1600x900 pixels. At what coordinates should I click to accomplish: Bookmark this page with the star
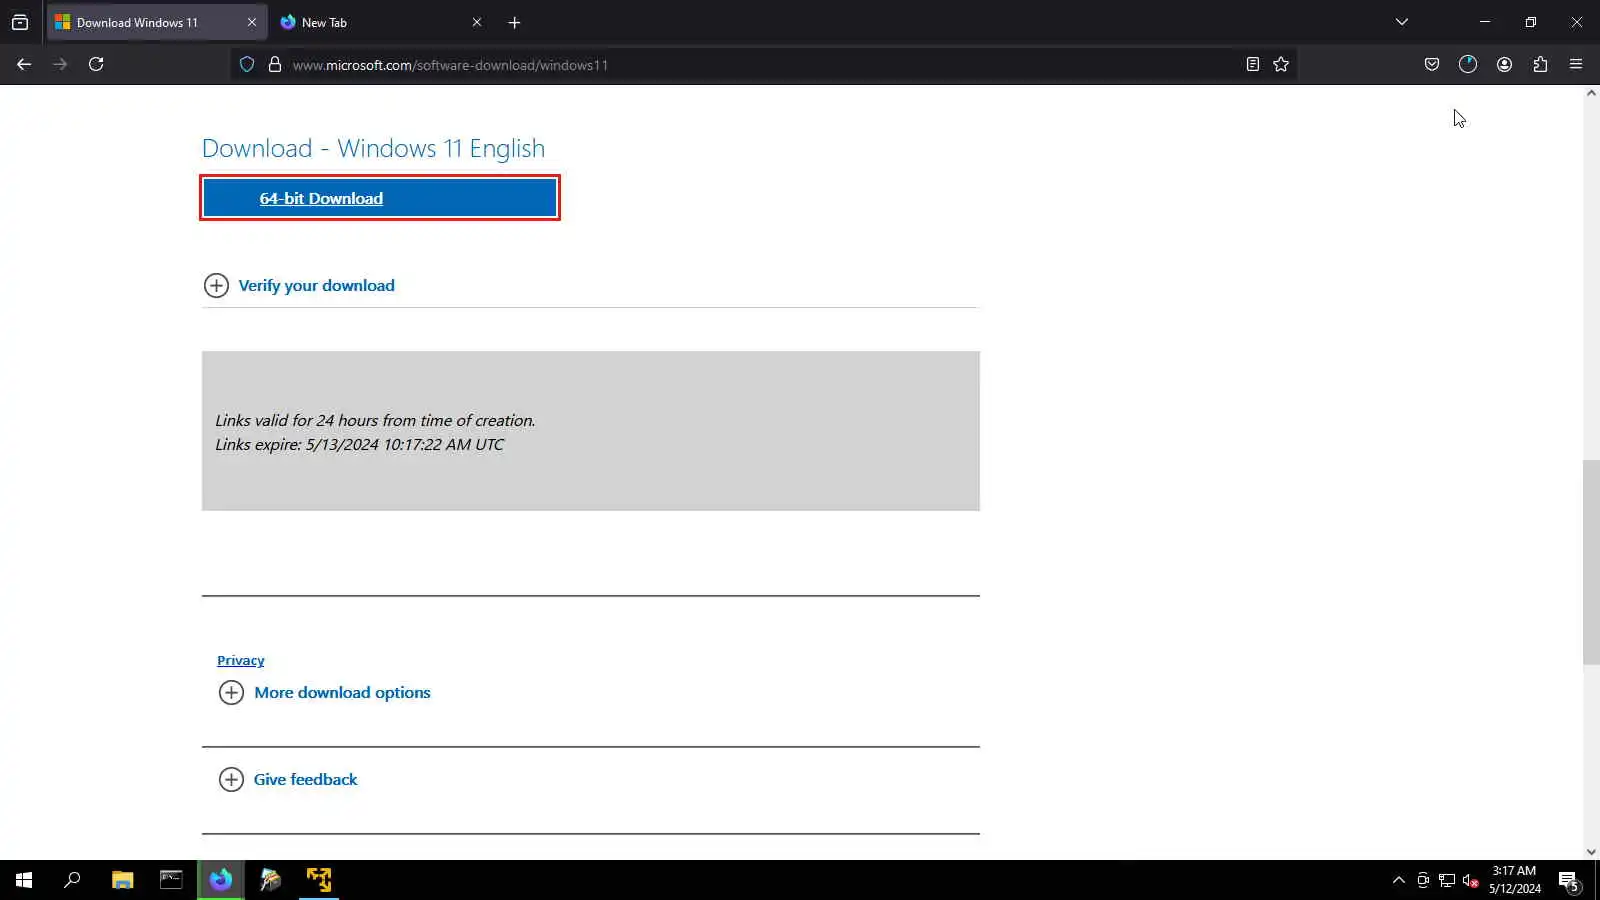click(x=1281, y=64)
